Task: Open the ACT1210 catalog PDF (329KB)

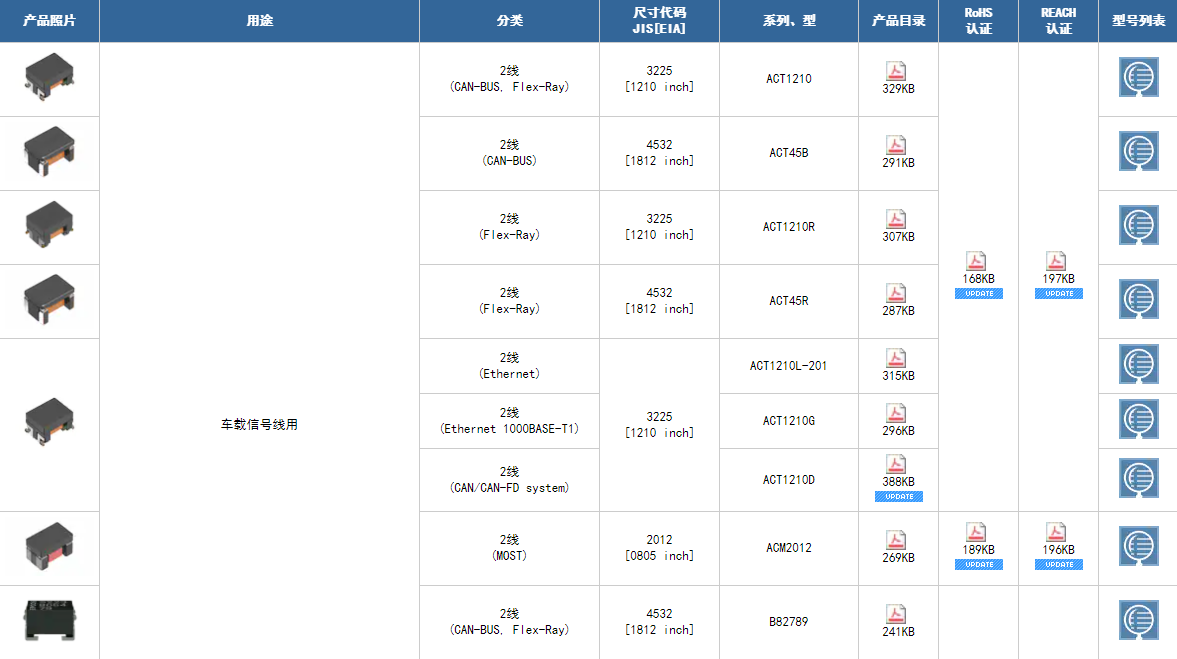Action: coord(897,72)
